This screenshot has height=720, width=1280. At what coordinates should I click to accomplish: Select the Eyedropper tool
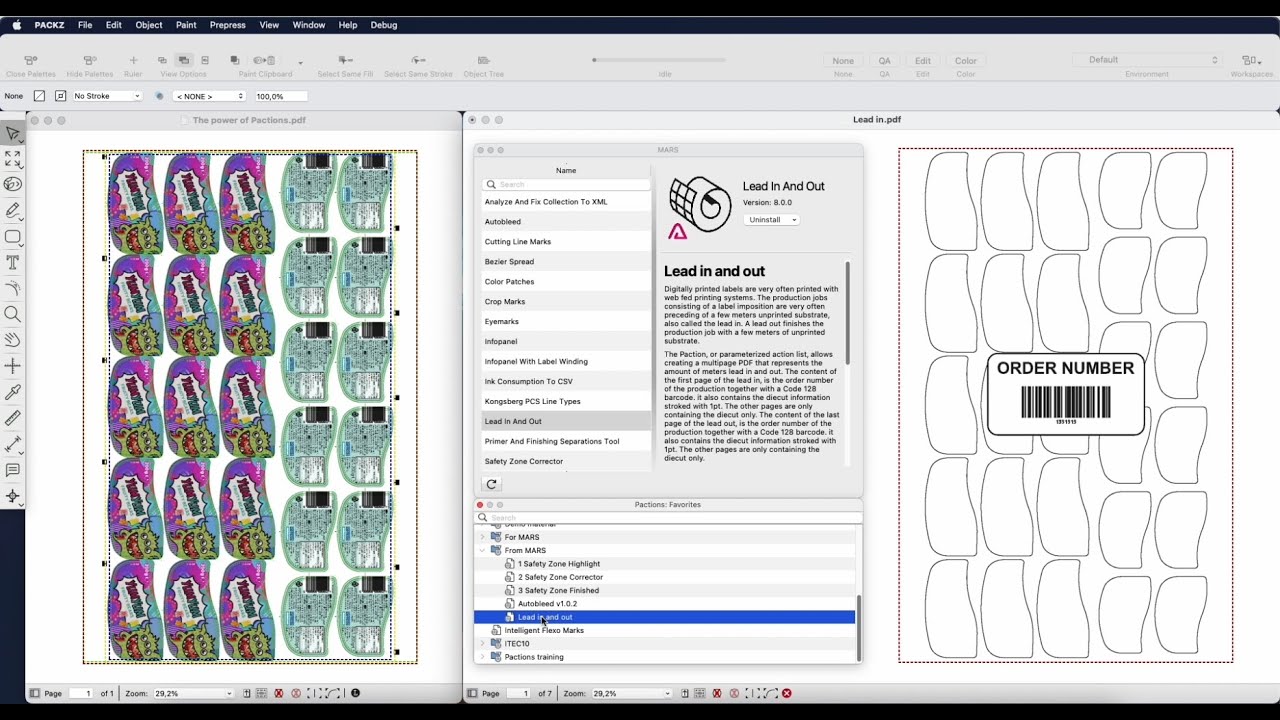[13, 392]
